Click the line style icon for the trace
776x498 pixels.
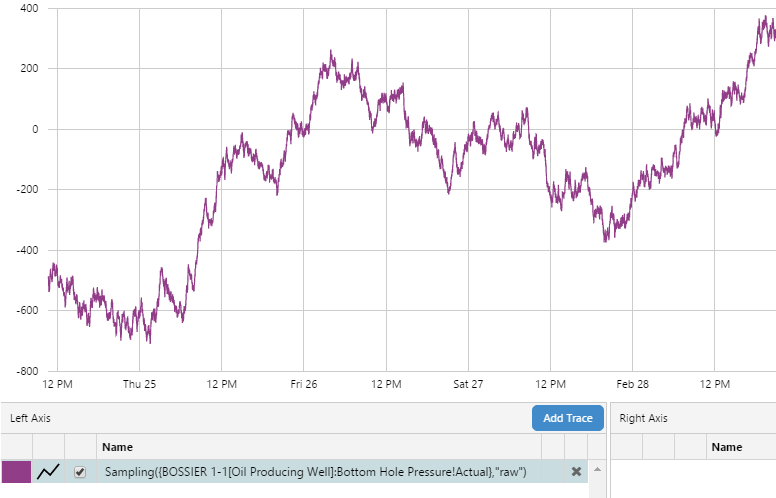(x=48, y=472)
